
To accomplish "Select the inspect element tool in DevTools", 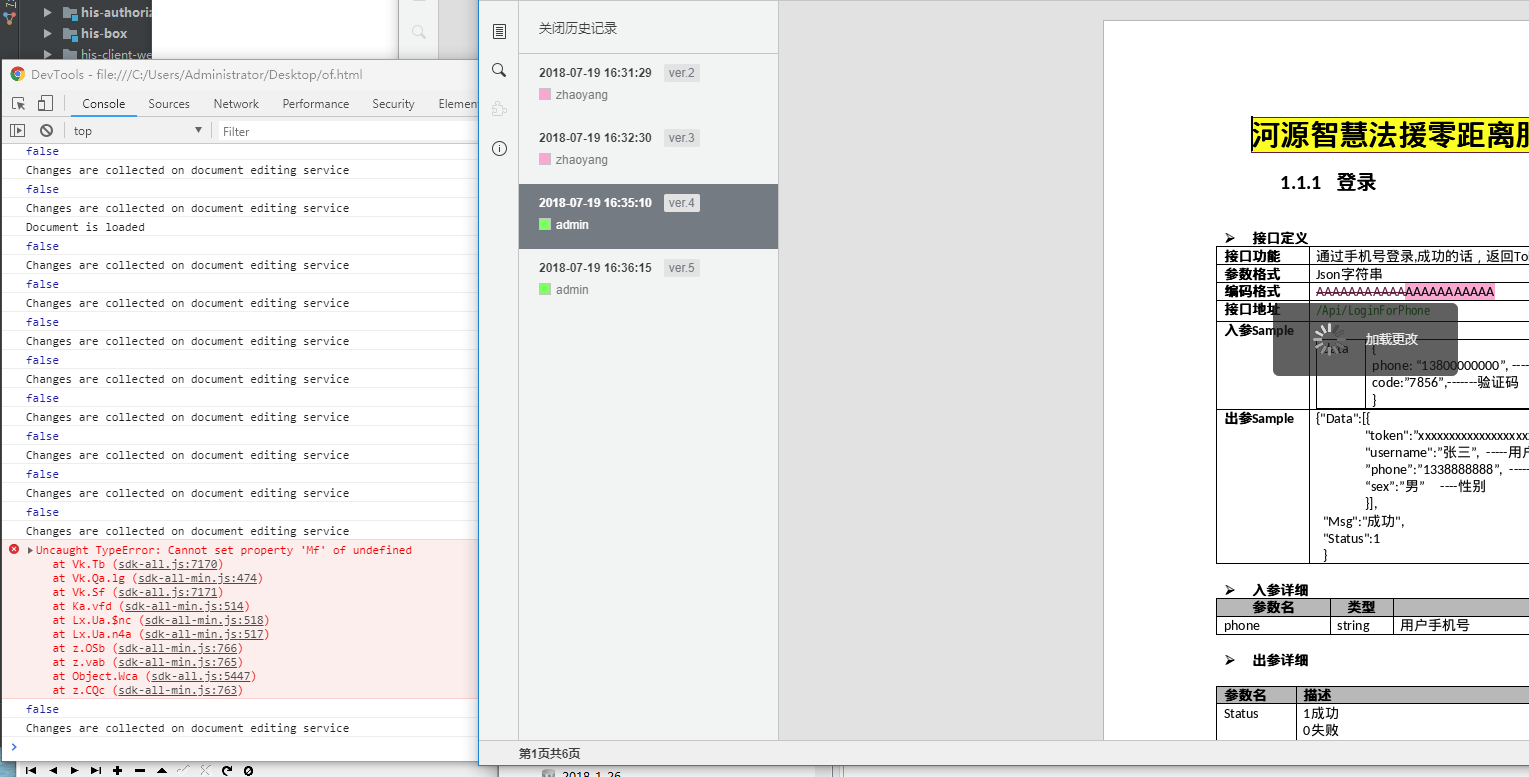I will tap(18, 103).
